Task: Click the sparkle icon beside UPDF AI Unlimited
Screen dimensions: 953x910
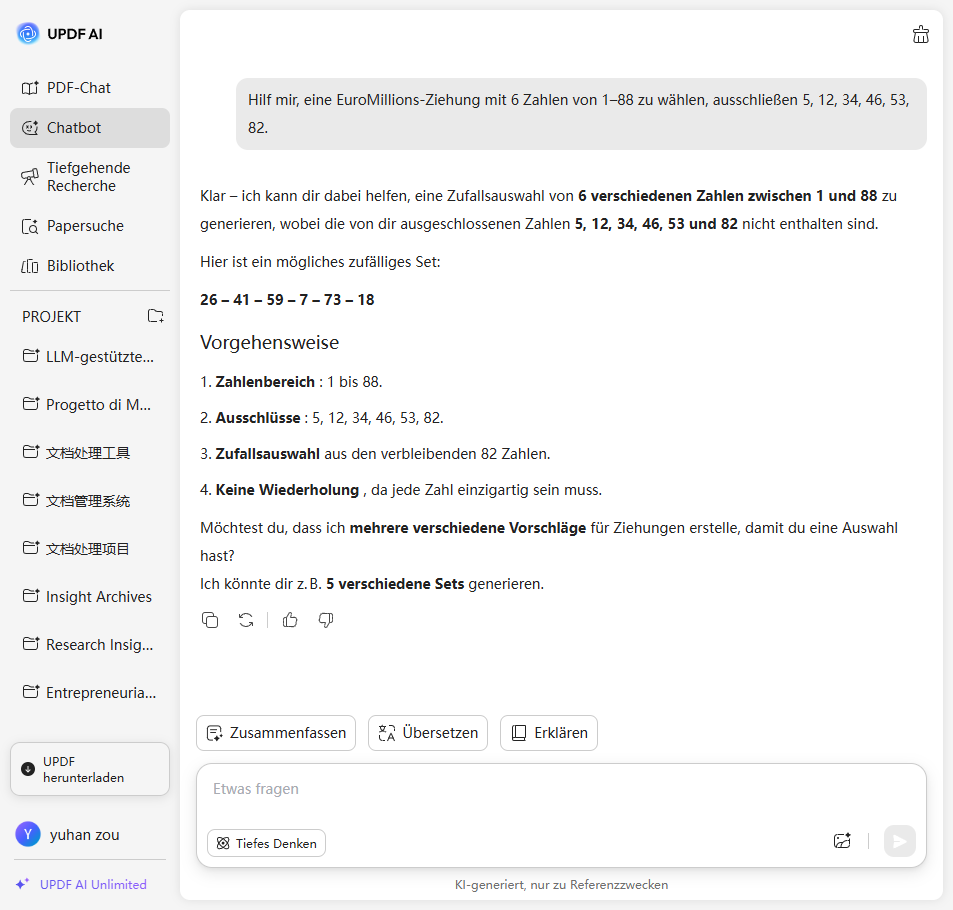Action: point(22,884)
